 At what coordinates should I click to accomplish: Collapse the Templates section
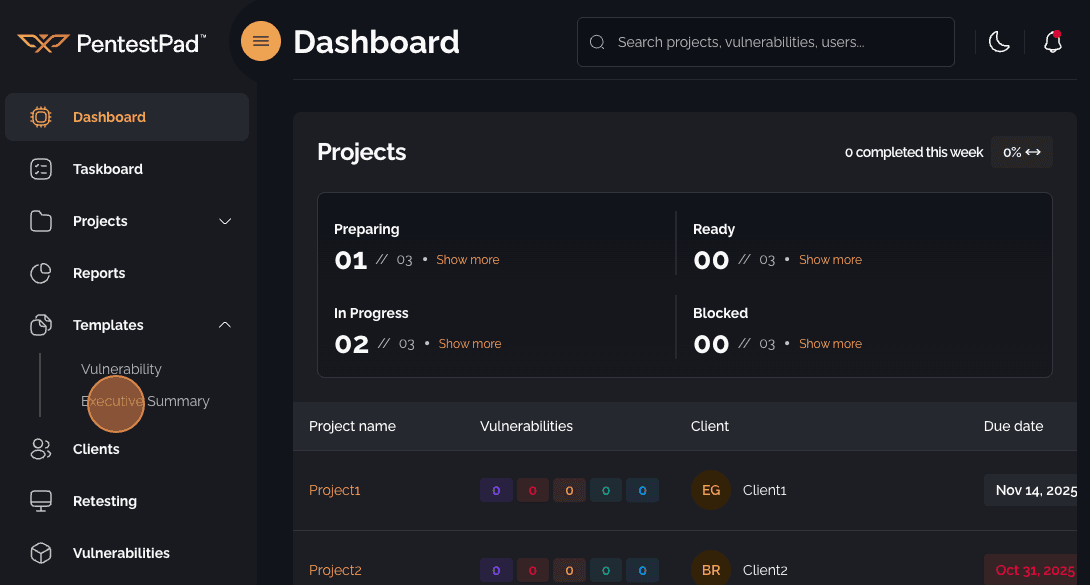coord(225,325)
